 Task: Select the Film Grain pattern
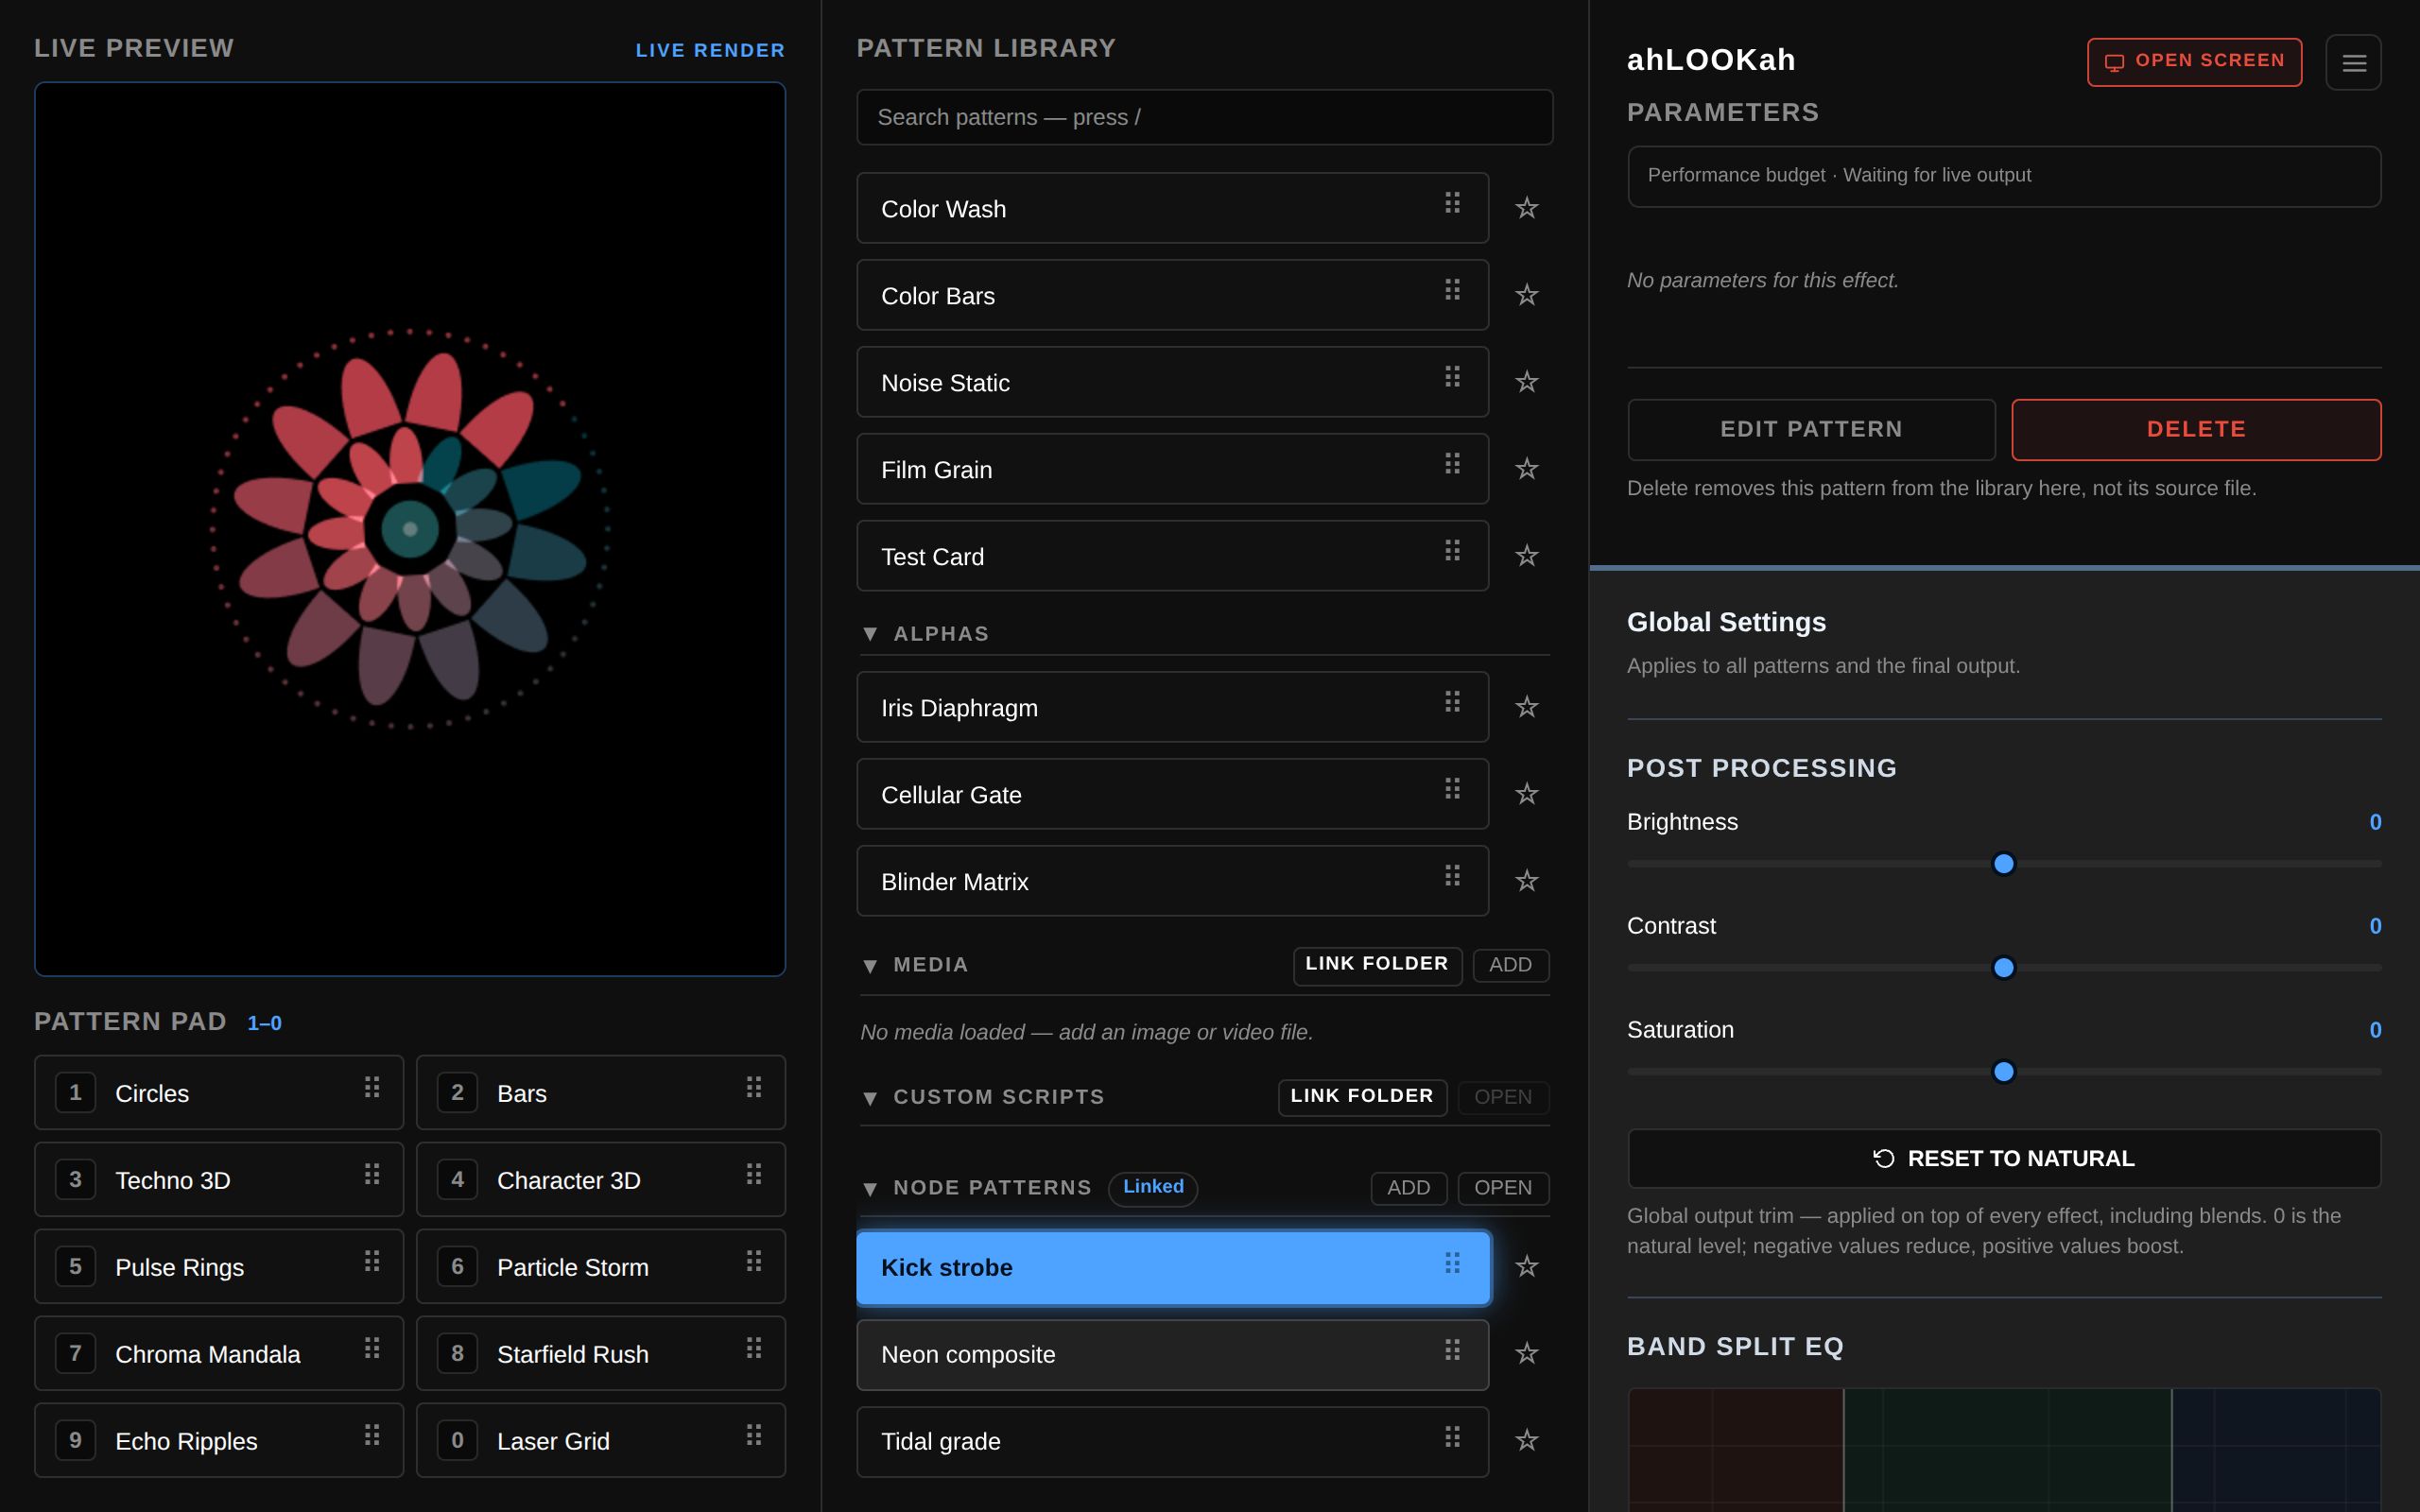(1172, 469)
